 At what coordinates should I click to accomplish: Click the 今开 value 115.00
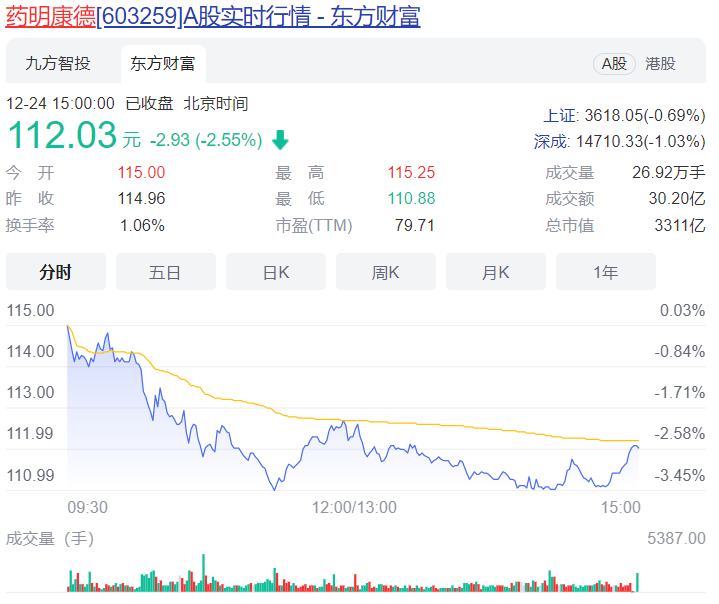tap(141, 172)
